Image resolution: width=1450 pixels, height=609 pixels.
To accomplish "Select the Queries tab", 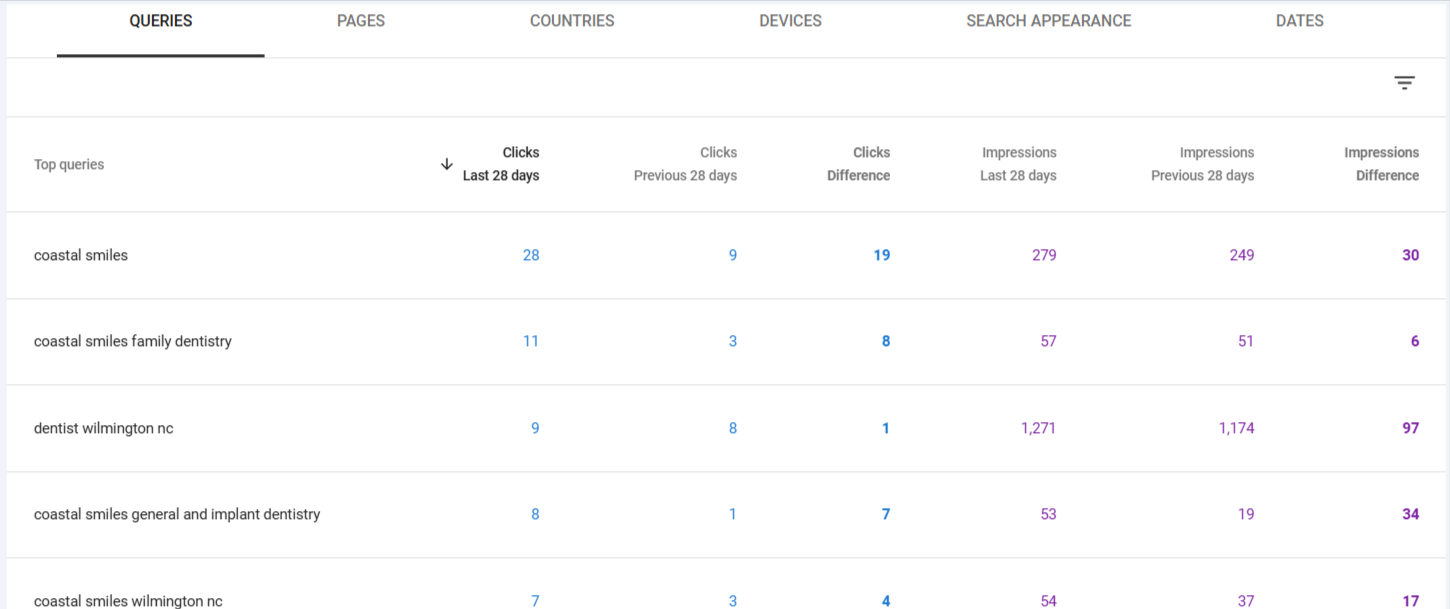I will 161,21.
